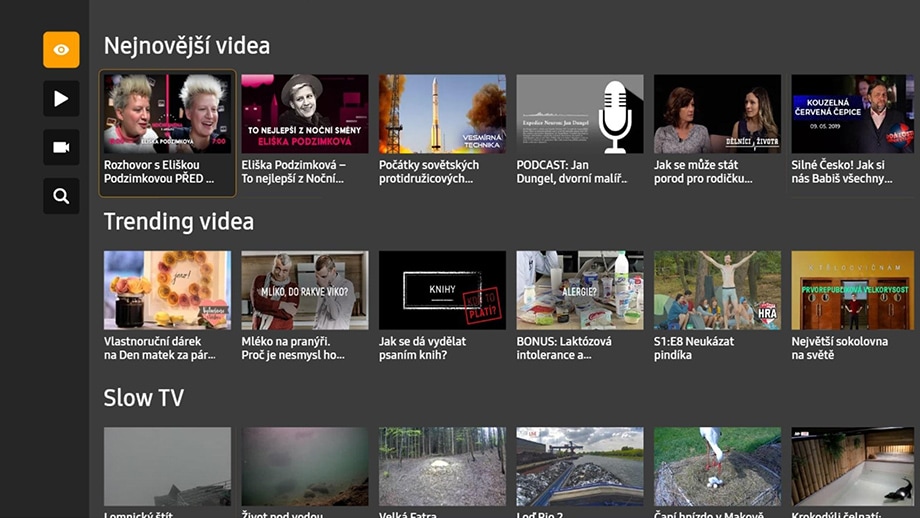The width and height of the screenshot is (920, 518).
Task: Open the Velká Fatra forest thumbnail
Action: pyautogui.click(x=442, y=466)
